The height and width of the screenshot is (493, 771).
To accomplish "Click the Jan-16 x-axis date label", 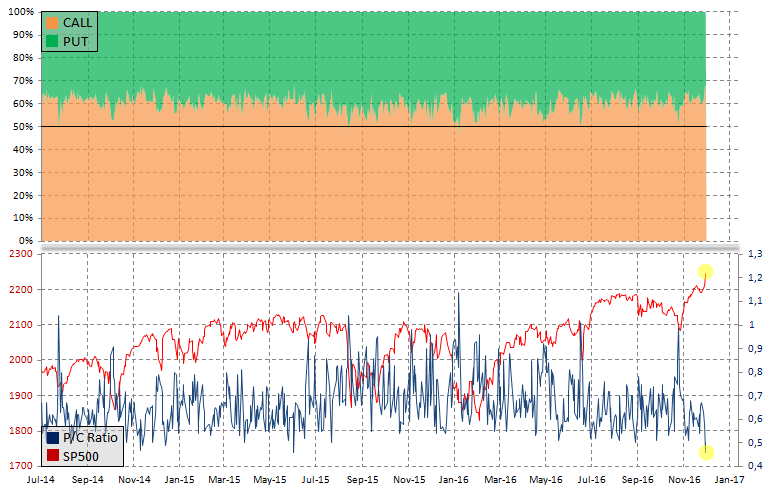I will coord(455,480).
